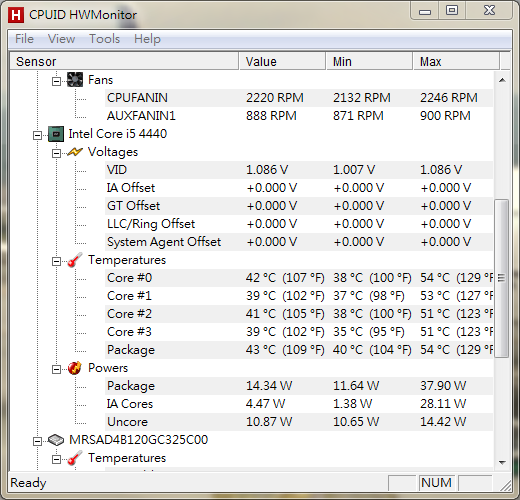Click the window resize grip corner
Screen dimensions: 520x500
click(505, 485)
